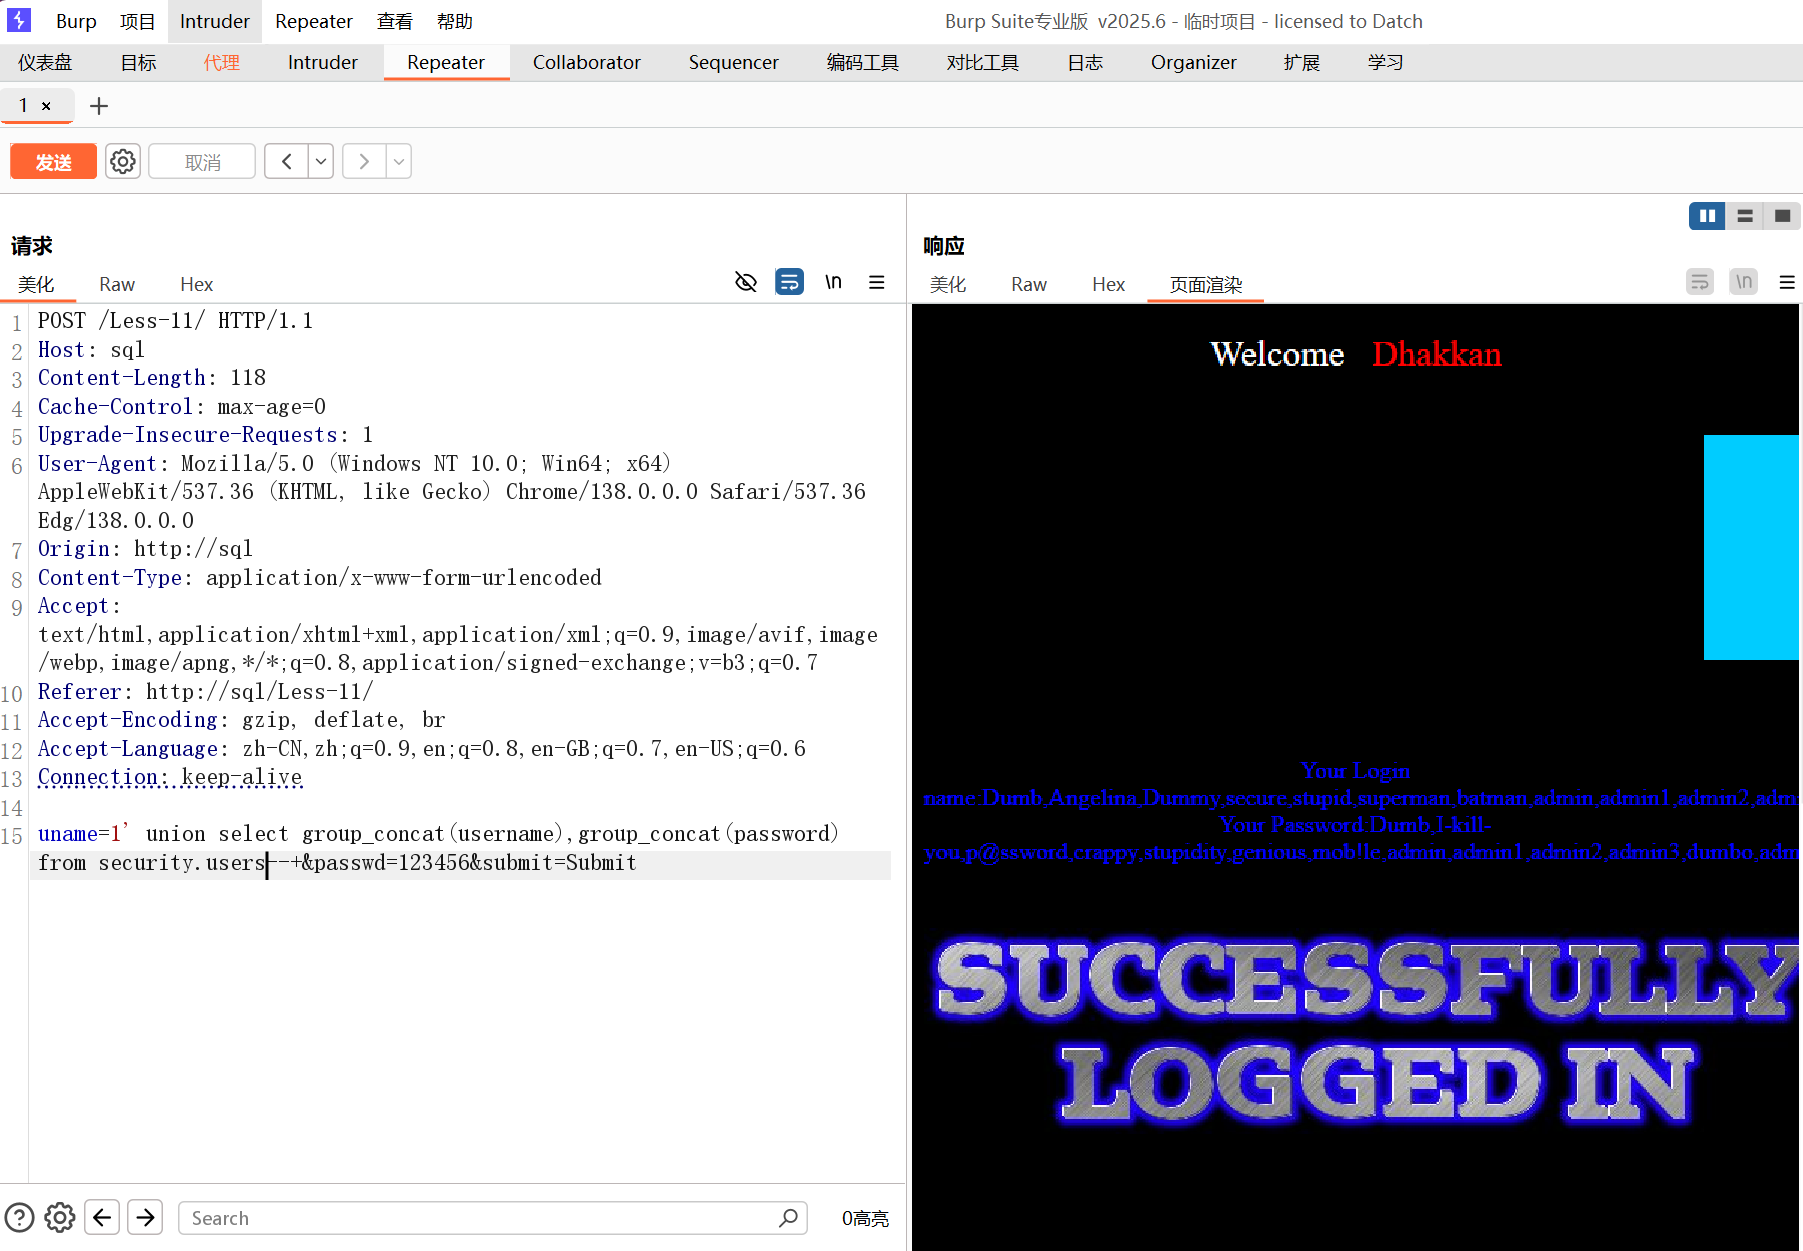
Task: Open the 帮助 menu
Action: (455, 21)
